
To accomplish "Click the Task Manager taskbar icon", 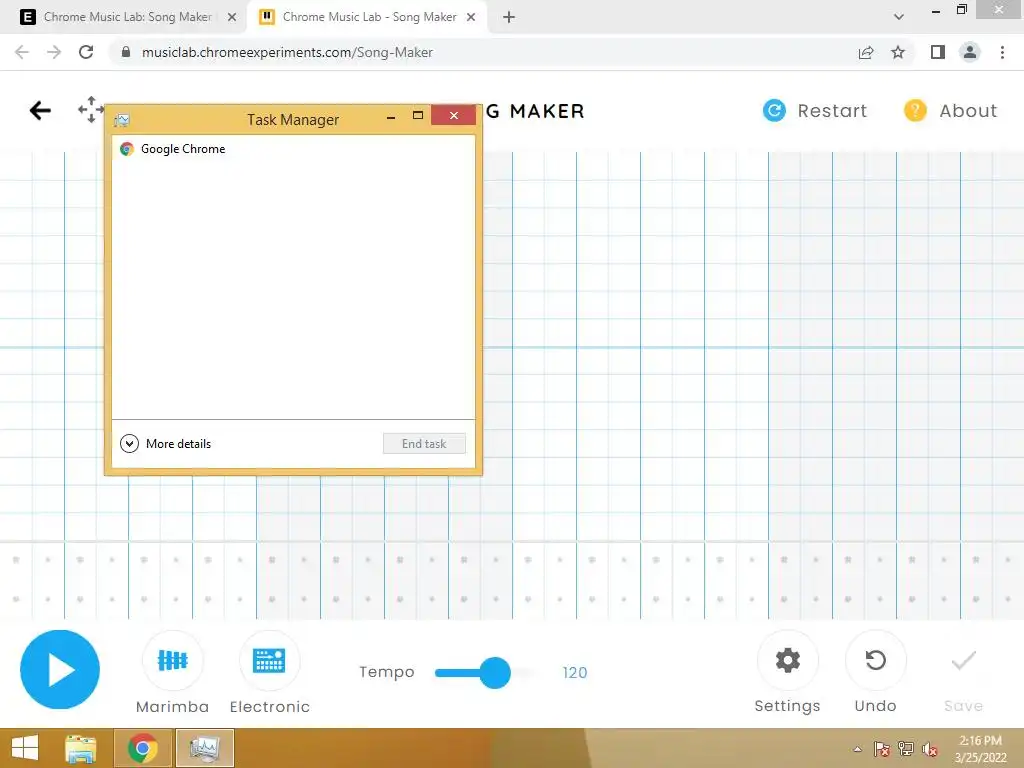I will coord(205,748).
